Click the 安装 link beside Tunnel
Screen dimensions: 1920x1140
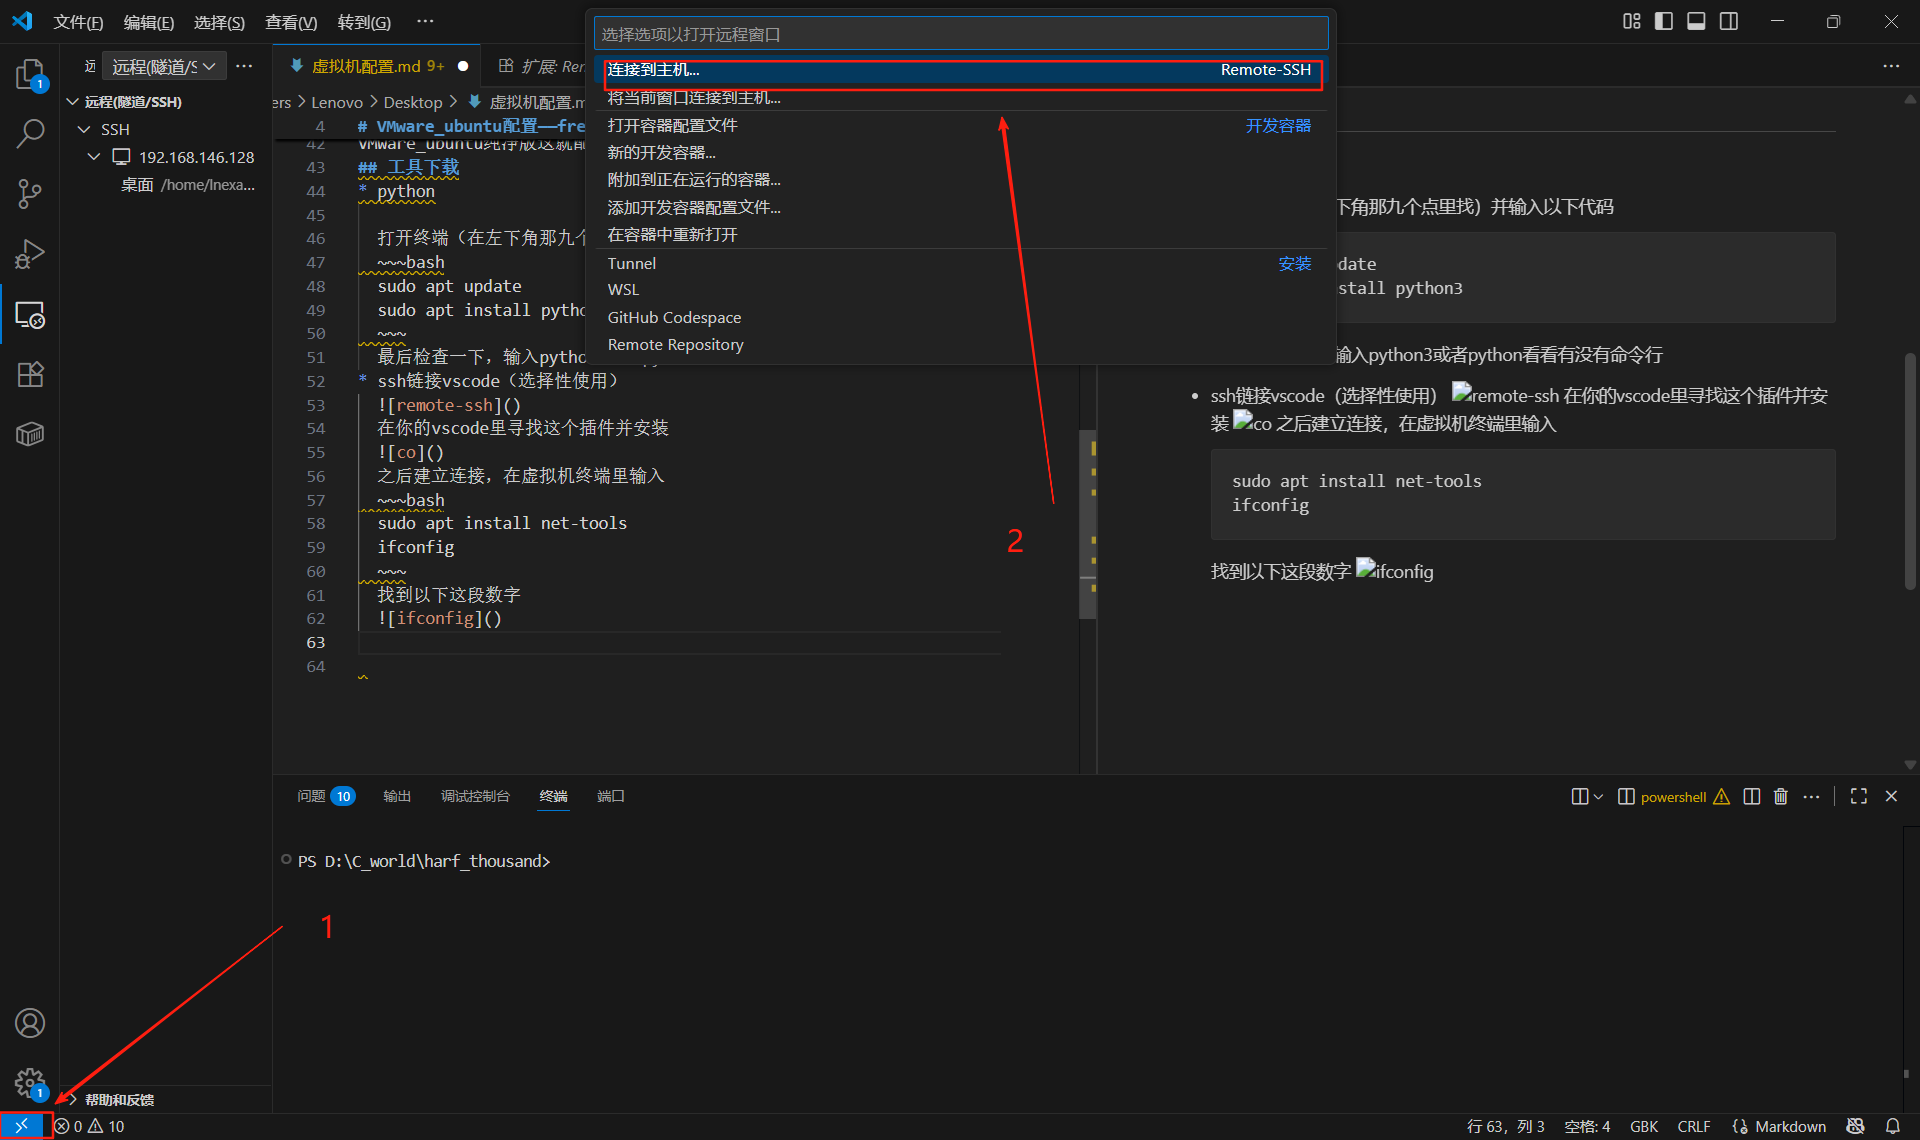1294,263
